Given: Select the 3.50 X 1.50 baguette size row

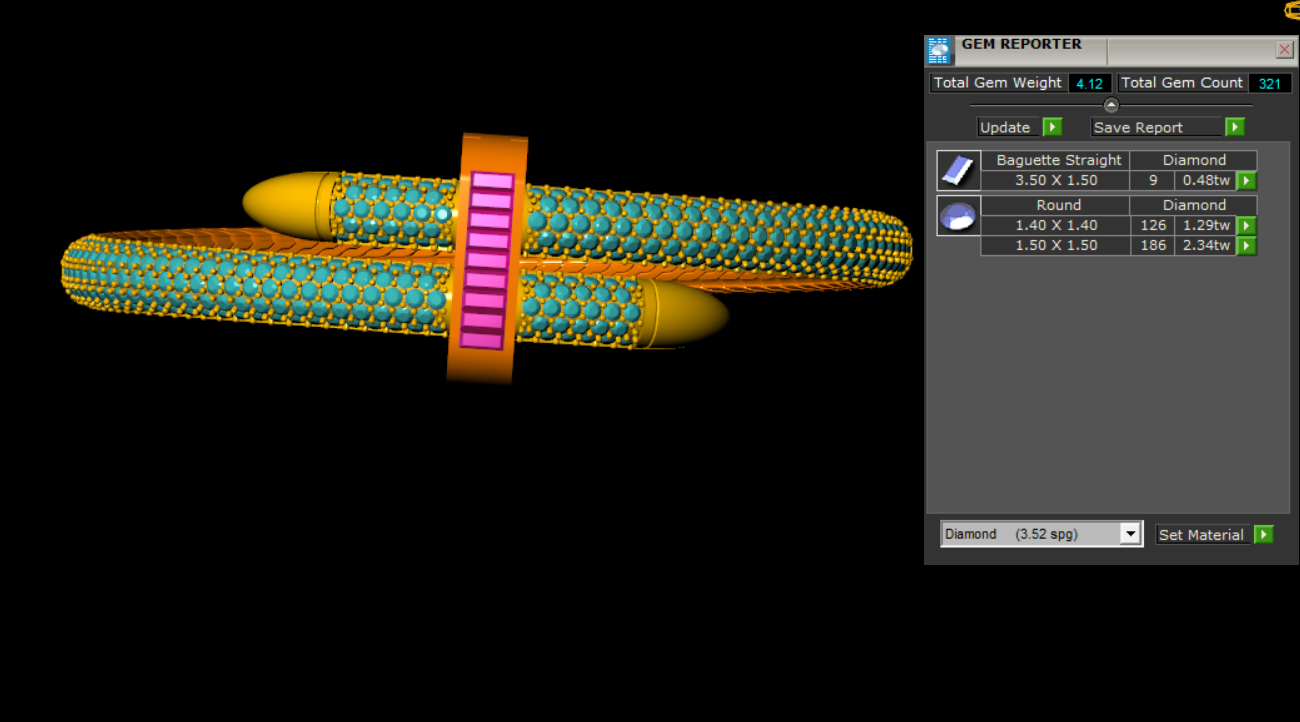Looking at the screenshot, I should [1056, 181].
